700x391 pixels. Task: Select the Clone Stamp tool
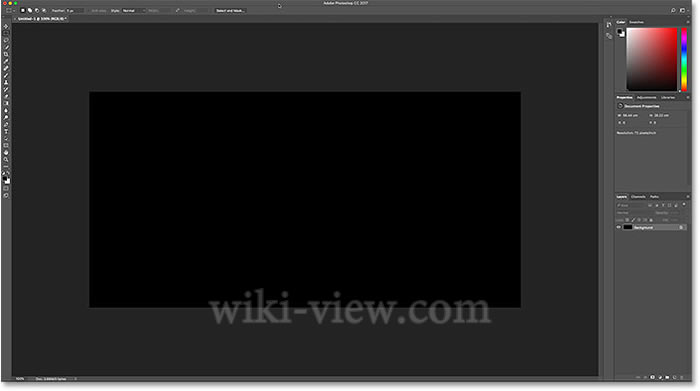click(6, 82)
